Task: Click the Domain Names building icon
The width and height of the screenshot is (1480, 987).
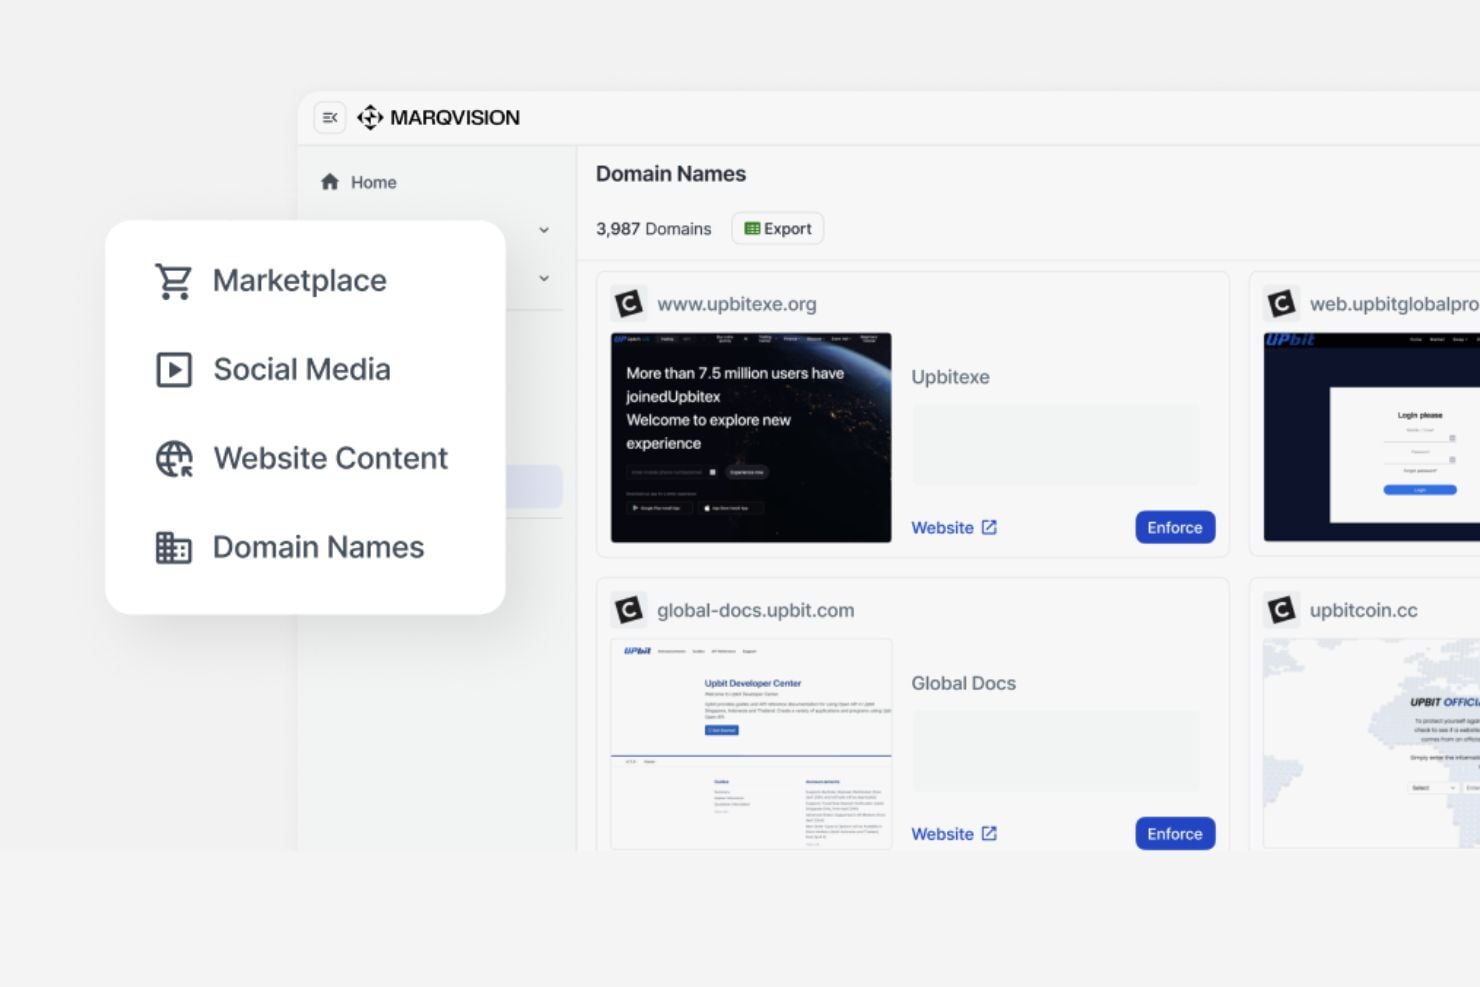Action: 174,547
